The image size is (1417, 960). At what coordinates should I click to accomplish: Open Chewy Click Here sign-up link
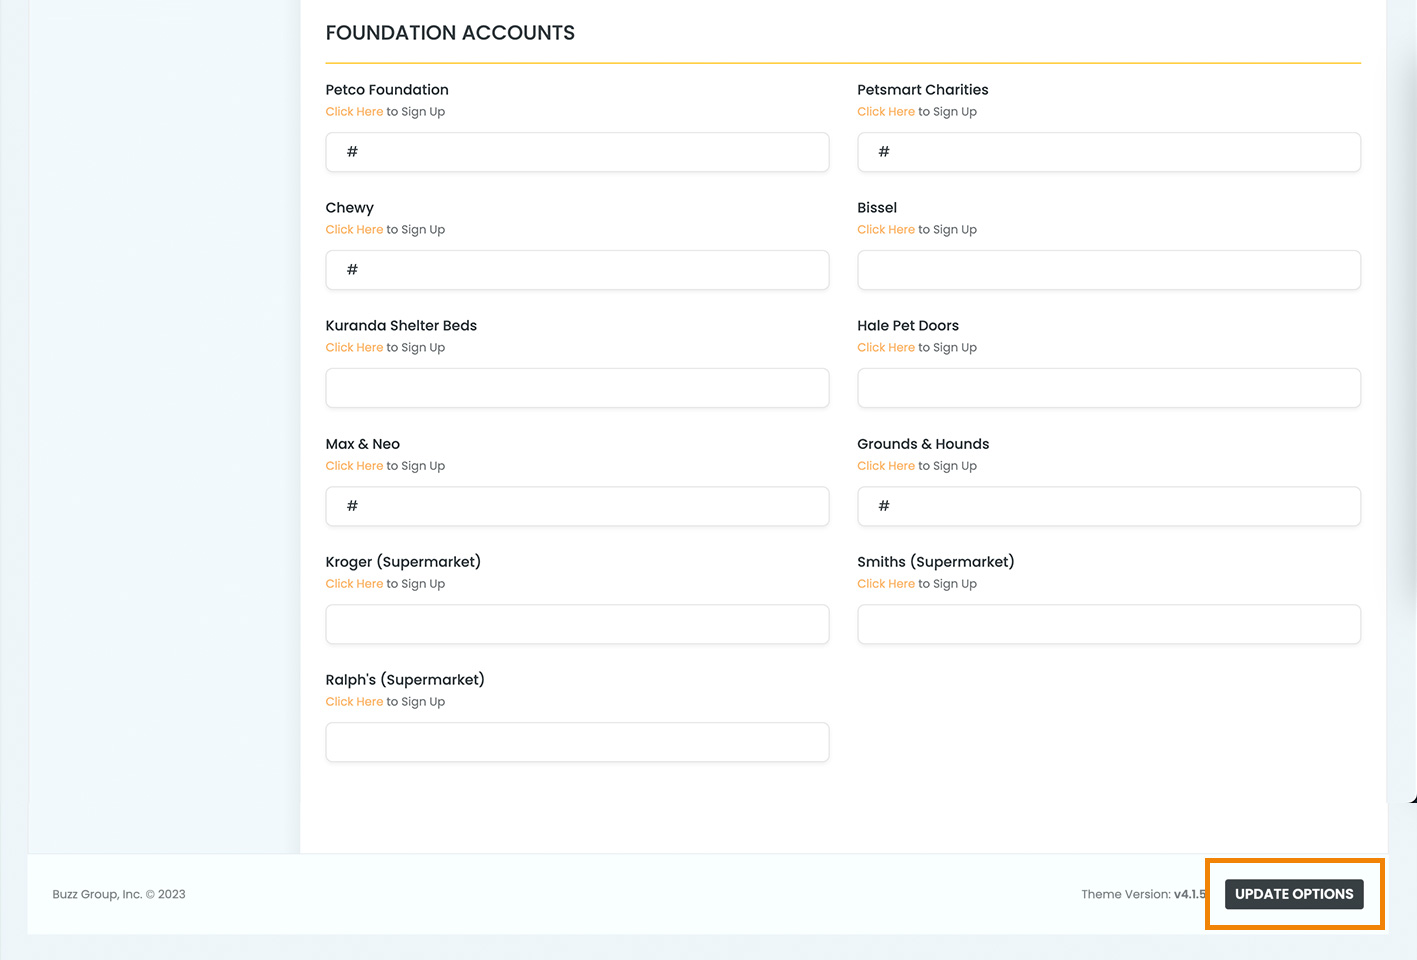point(354,230)
